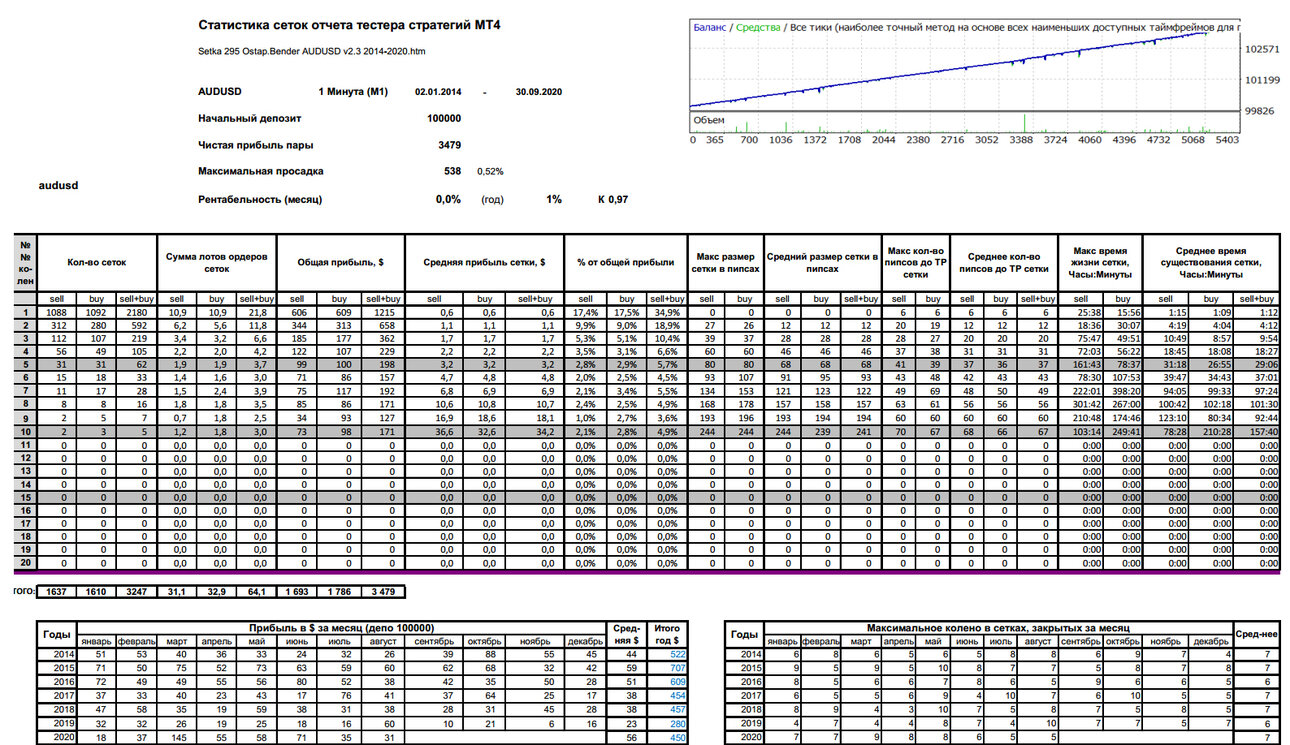This screenshot has height=745, width=1290.
Task: Click the 'Средняя прибыль сетки, $' header
Action: 484,262
